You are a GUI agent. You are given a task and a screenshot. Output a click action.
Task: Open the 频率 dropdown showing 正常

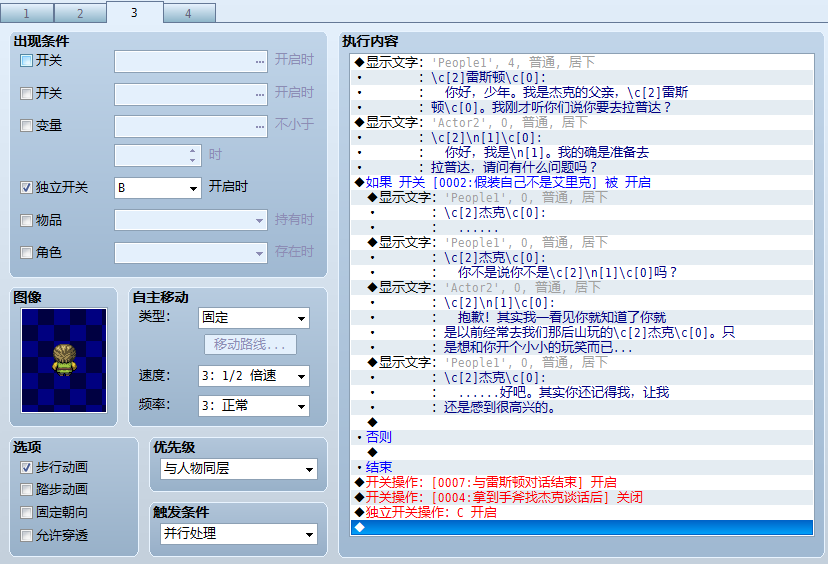point(253,406)
